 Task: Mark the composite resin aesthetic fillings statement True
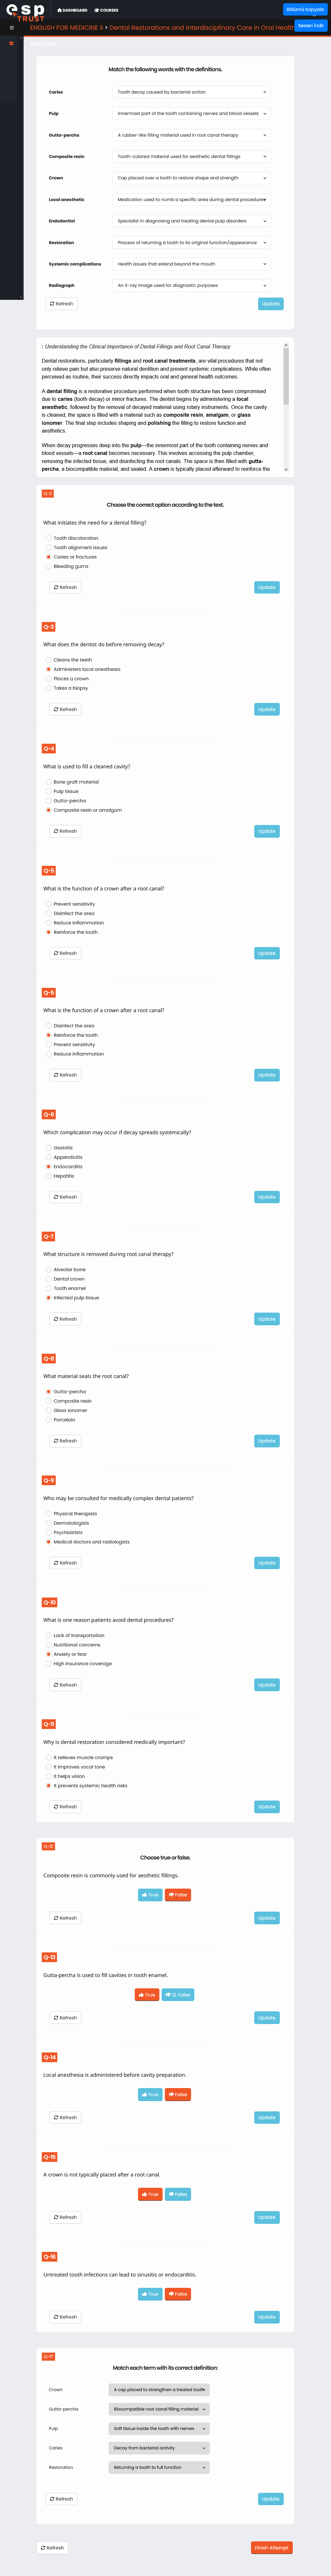coord(150,1894)
